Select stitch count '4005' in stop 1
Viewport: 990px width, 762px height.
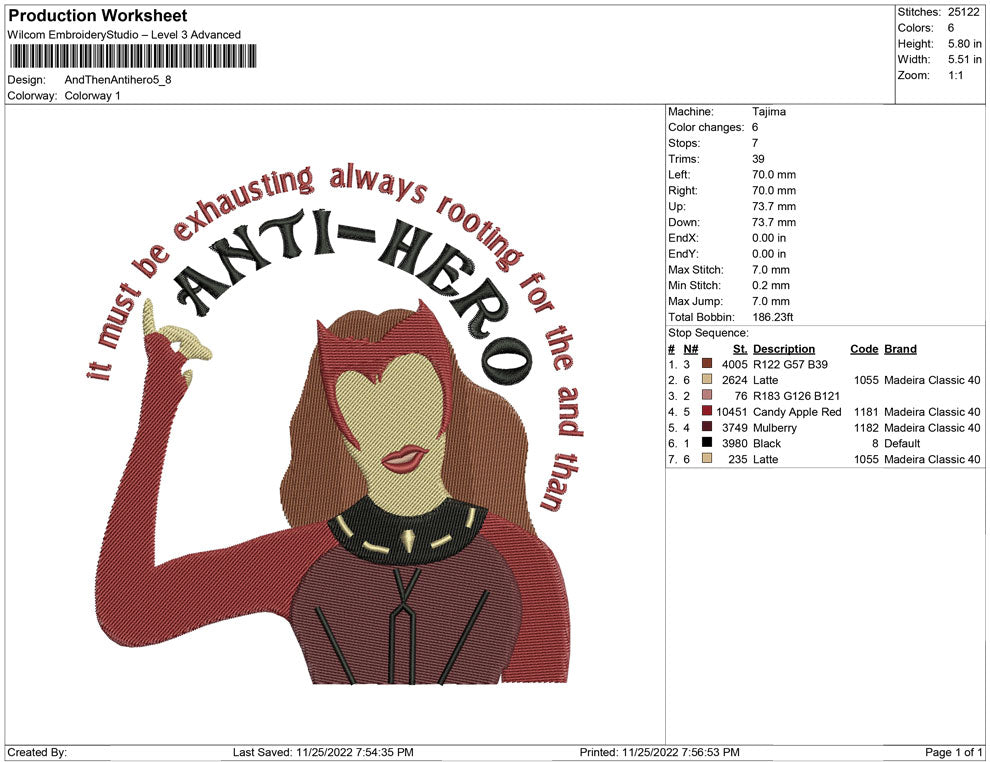735,364
